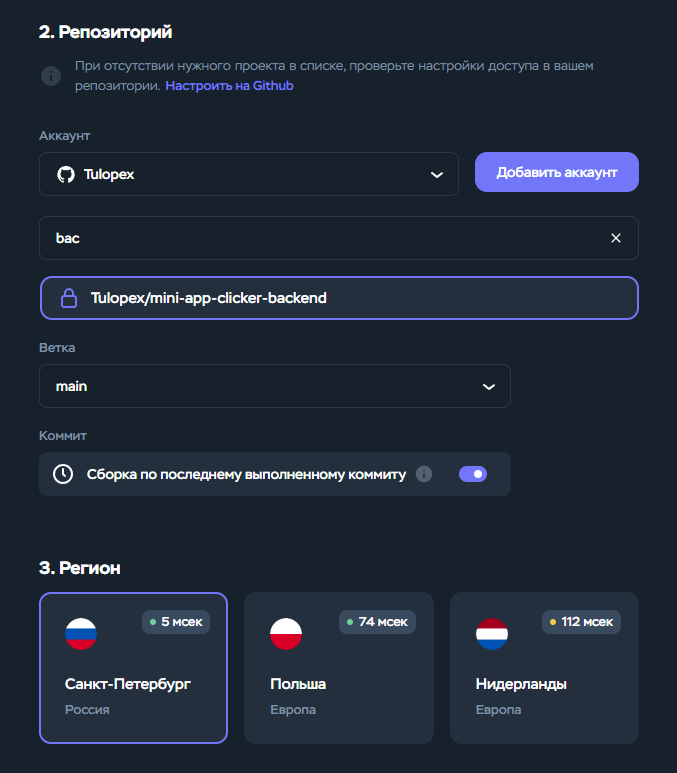Screen dimensions: 677x773
Task: Open the Настроить на Github link
Action: [x=229, y=86]
